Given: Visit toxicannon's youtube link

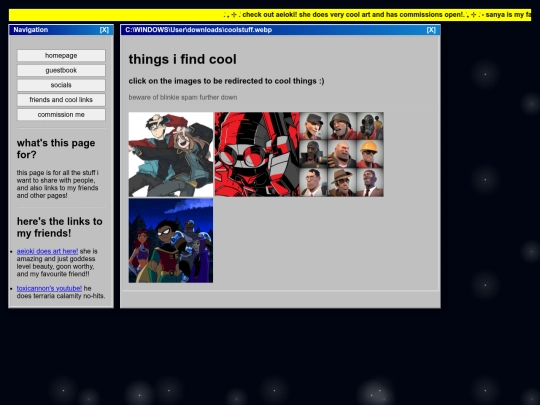Looking at the screenshot, I should point(49,289).
